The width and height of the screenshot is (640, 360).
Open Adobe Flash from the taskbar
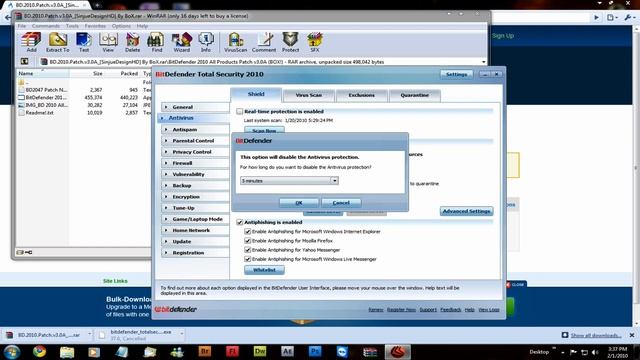pyautogui.click(x=232, y=351)
